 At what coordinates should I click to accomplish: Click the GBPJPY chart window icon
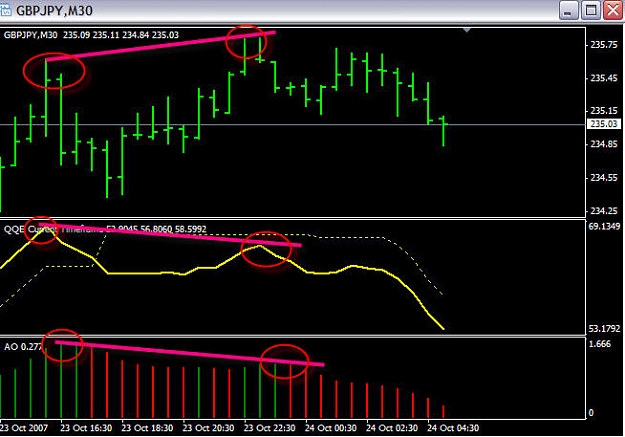coord(5,10)
